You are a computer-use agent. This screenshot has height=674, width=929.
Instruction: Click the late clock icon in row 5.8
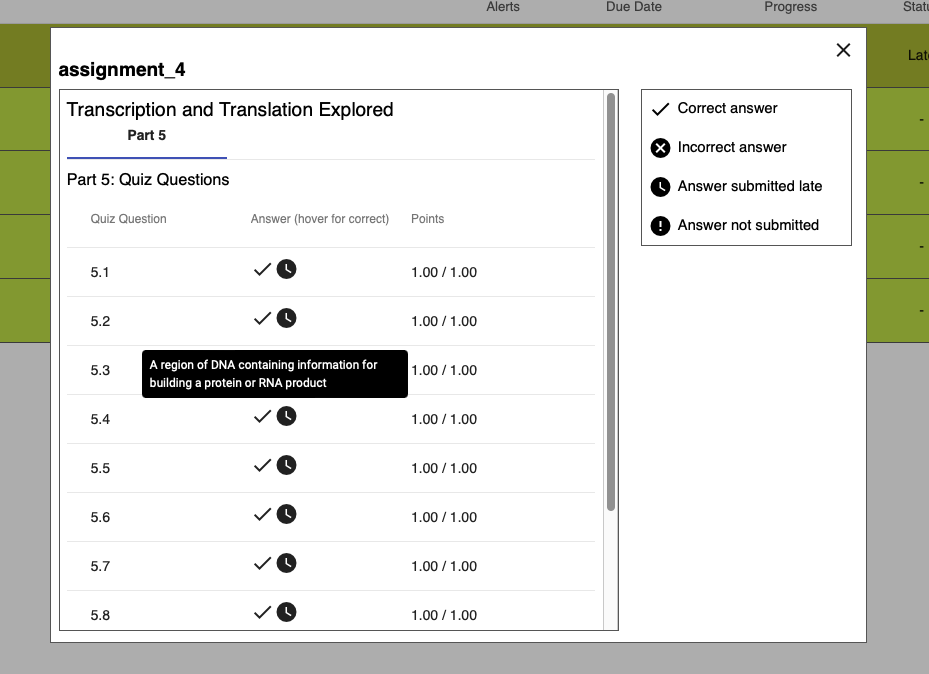[286, 613]
